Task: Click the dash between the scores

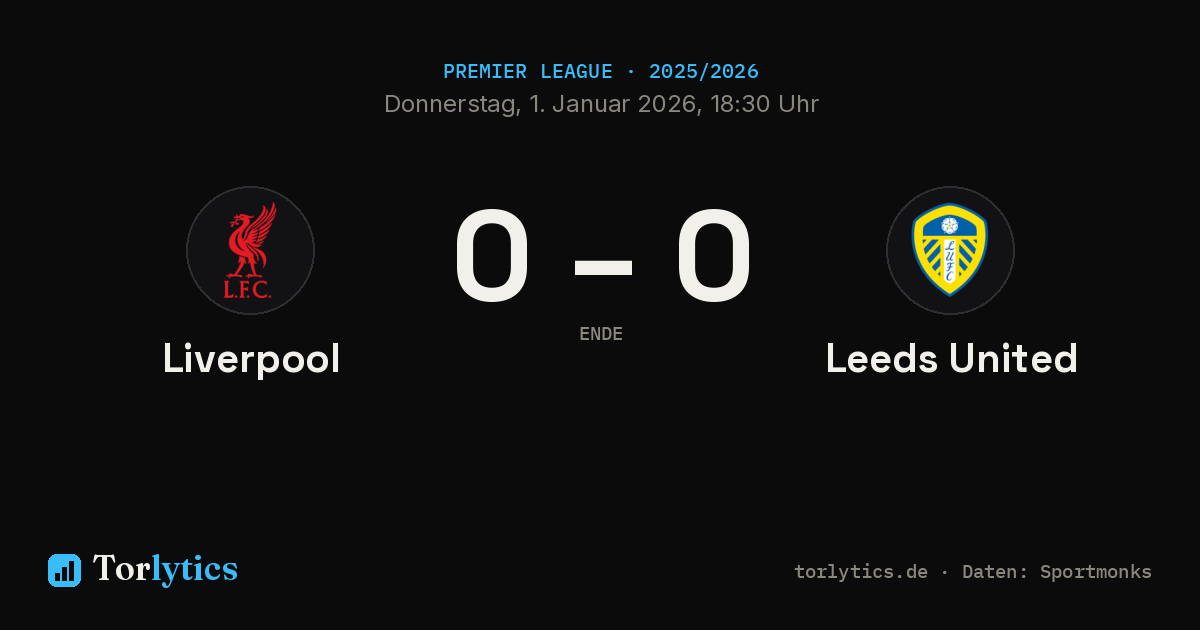Action: tap(603, 266)
